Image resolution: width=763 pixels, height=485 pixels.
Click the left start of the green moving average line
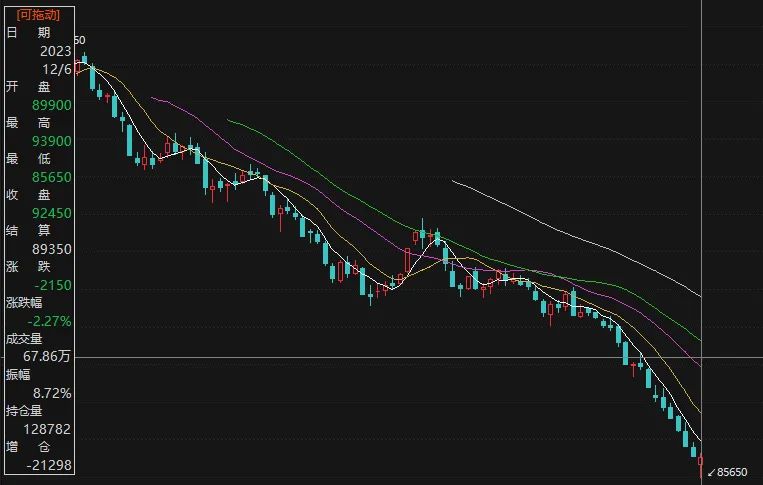pos(228,120)
